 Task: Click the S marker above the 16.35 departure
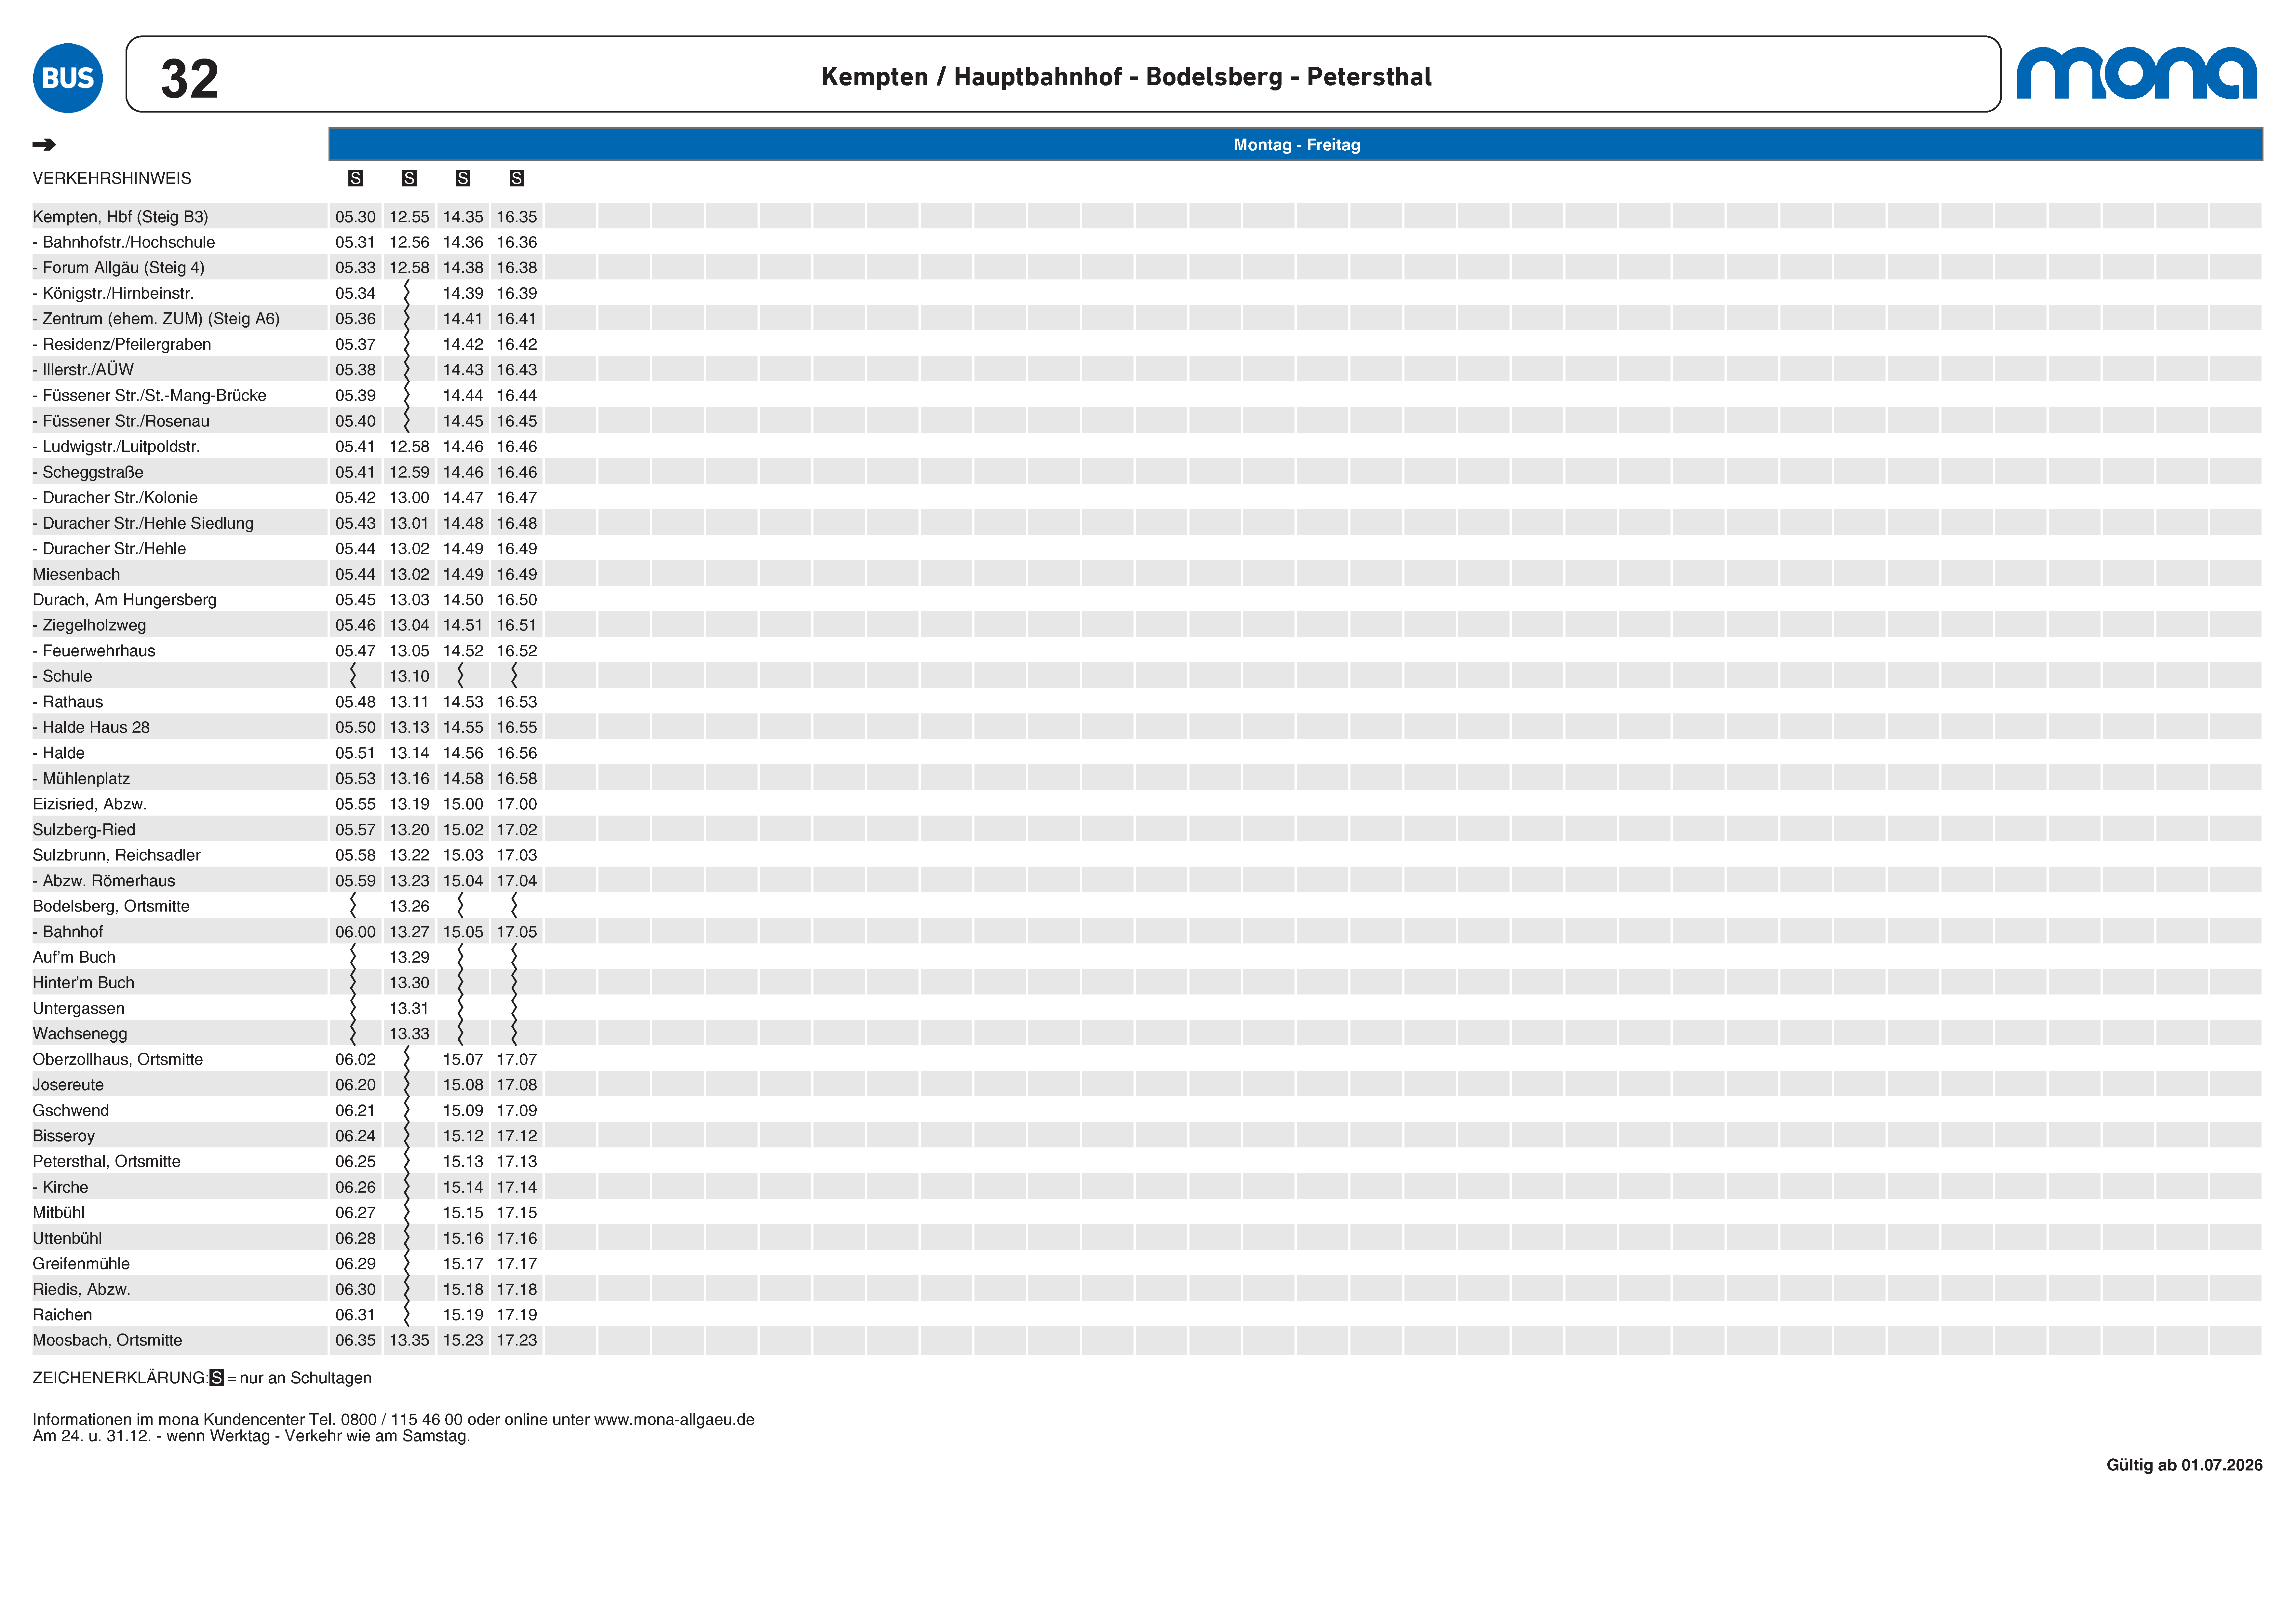coord(517,178)
